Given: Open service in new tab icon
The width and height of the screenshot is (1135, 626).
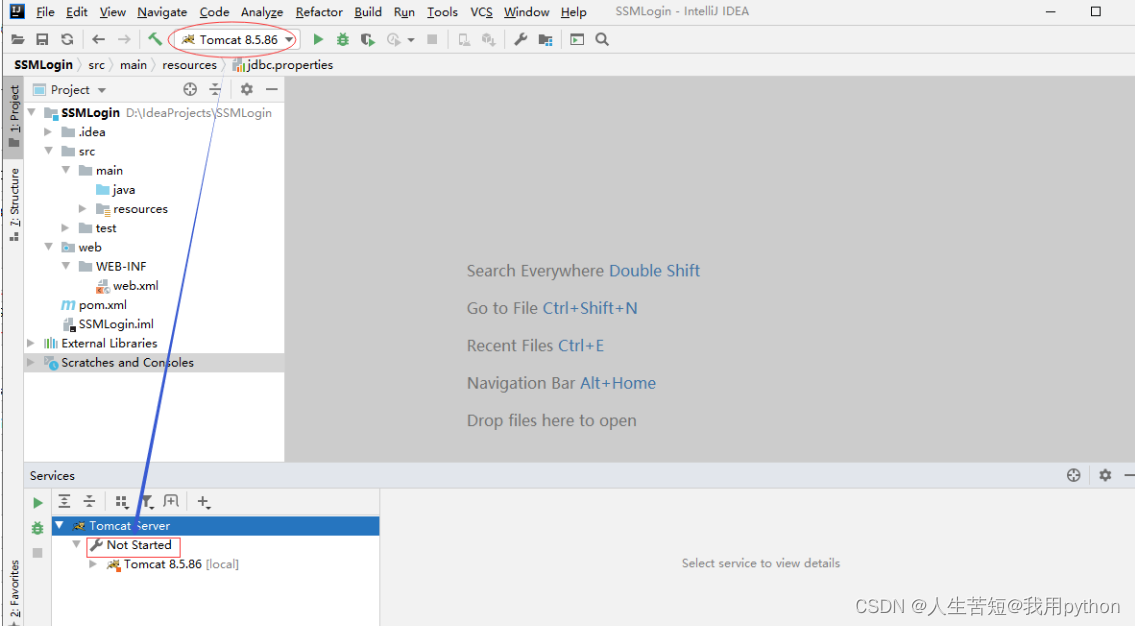Looking at the screenshot, I should point(171,501).
